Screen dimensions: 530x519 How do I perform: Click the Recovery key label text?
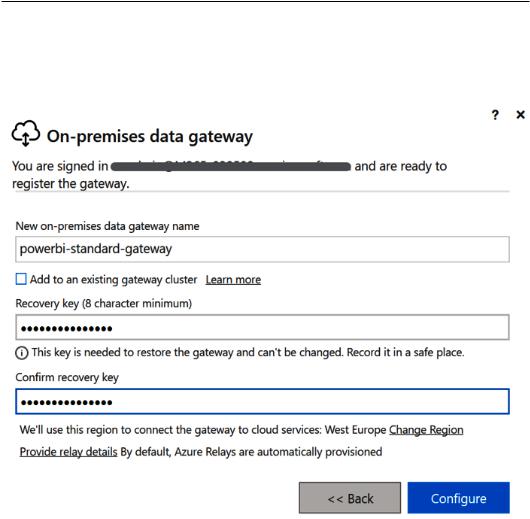(x=103, y=303)
